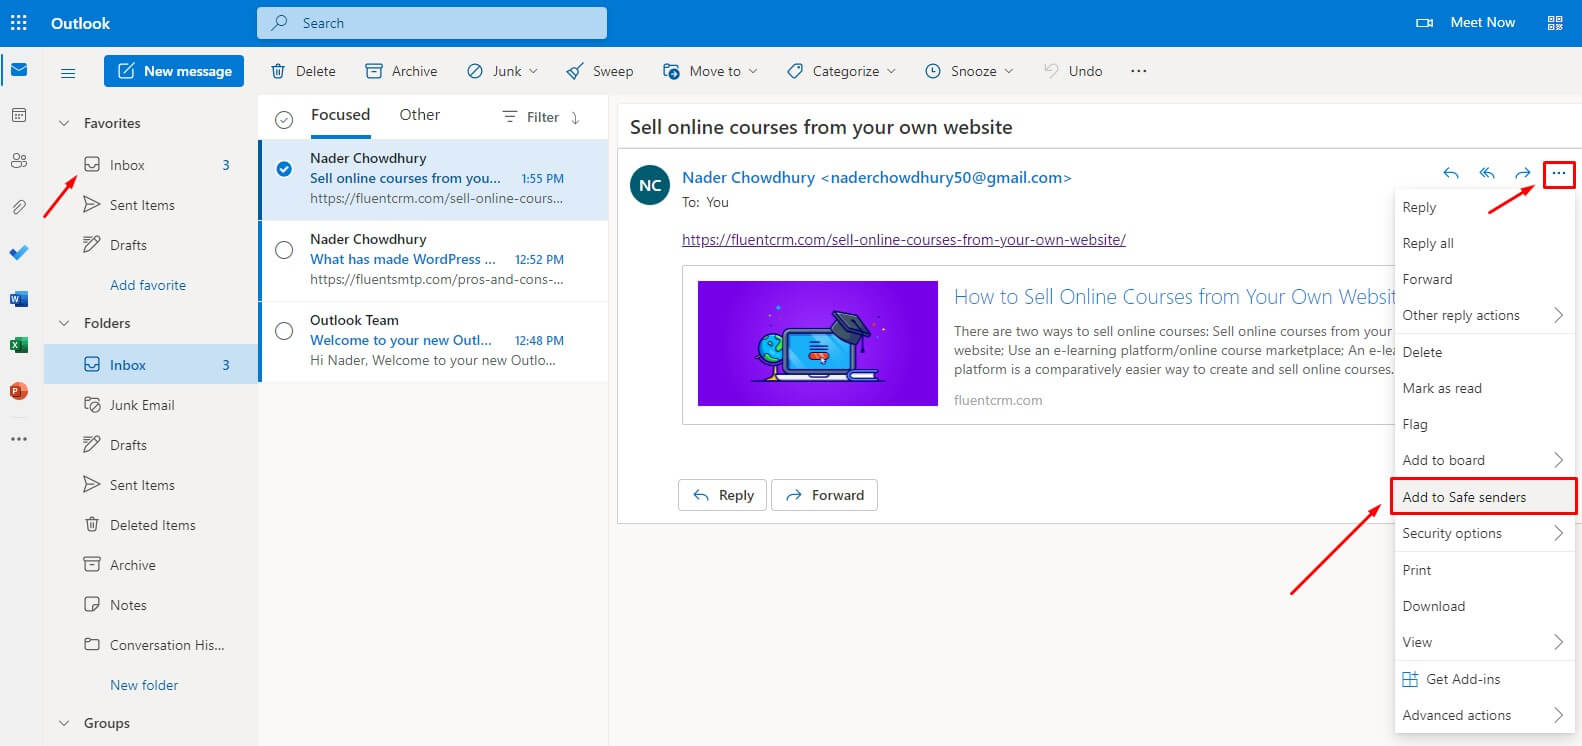Start a Meet Now video call
This screenshot has width=1582, height=746.
pos(1465,22)
